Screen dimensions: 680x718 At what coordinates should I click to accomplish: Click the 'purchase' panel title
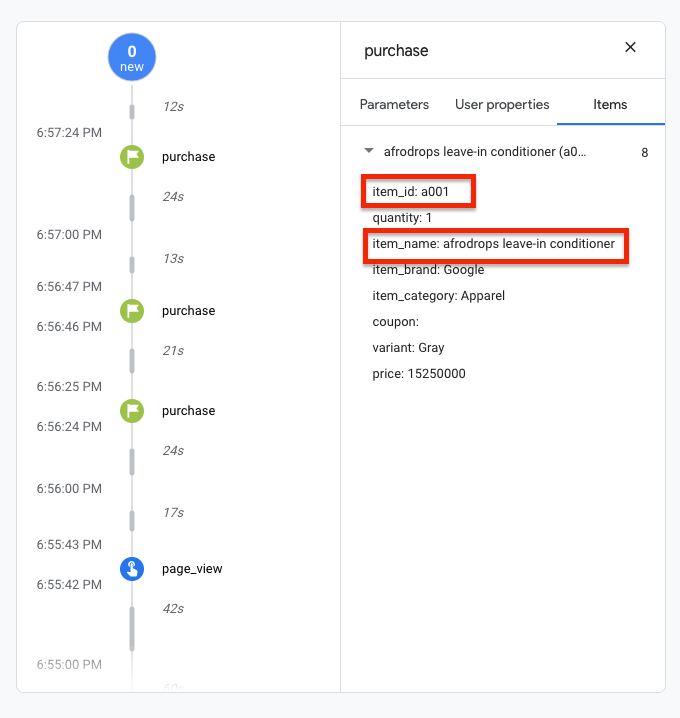click(397, 51)
